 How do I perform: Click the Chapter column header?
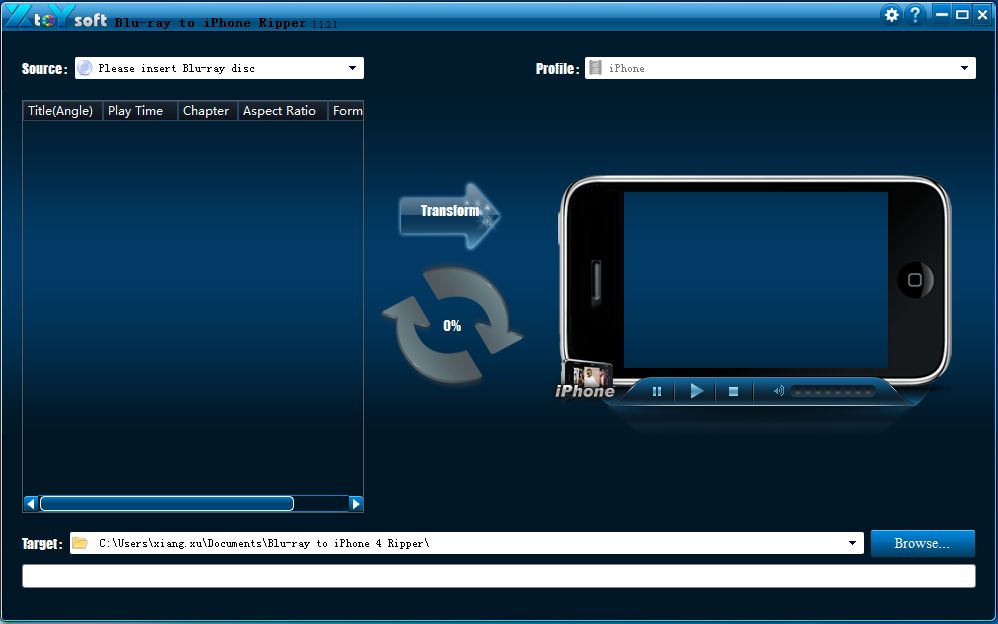tap(207, 111)
